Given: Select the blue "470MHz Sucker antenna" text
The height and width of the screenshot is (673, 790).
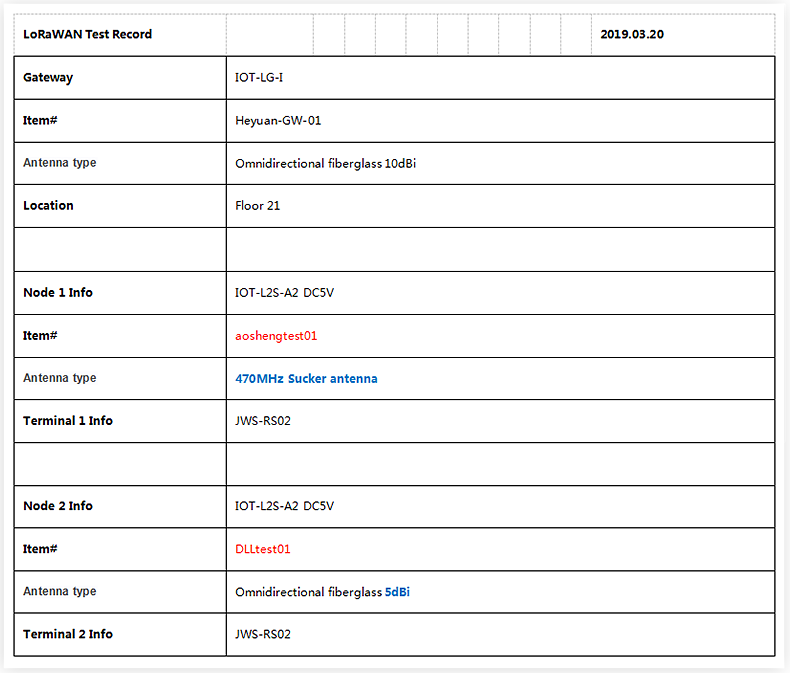Looking at the screenshot, I should click(306, 379).
